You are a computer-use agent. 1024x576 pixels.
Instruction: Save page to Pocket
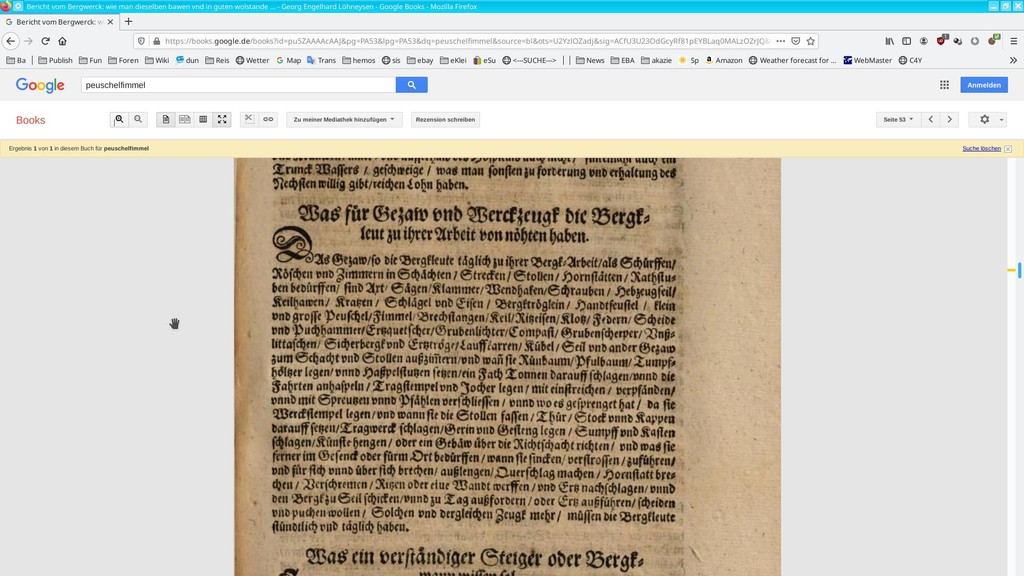pyautogui.click(x=795, y=41)
